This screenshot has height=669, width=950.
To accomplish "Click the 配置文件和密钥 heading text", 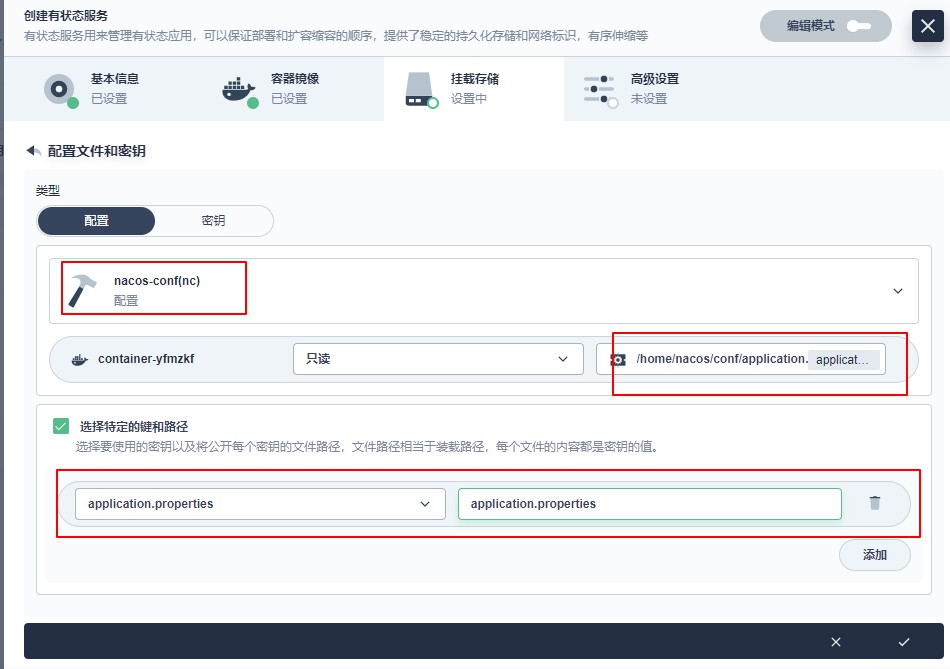I will (96, 151).
